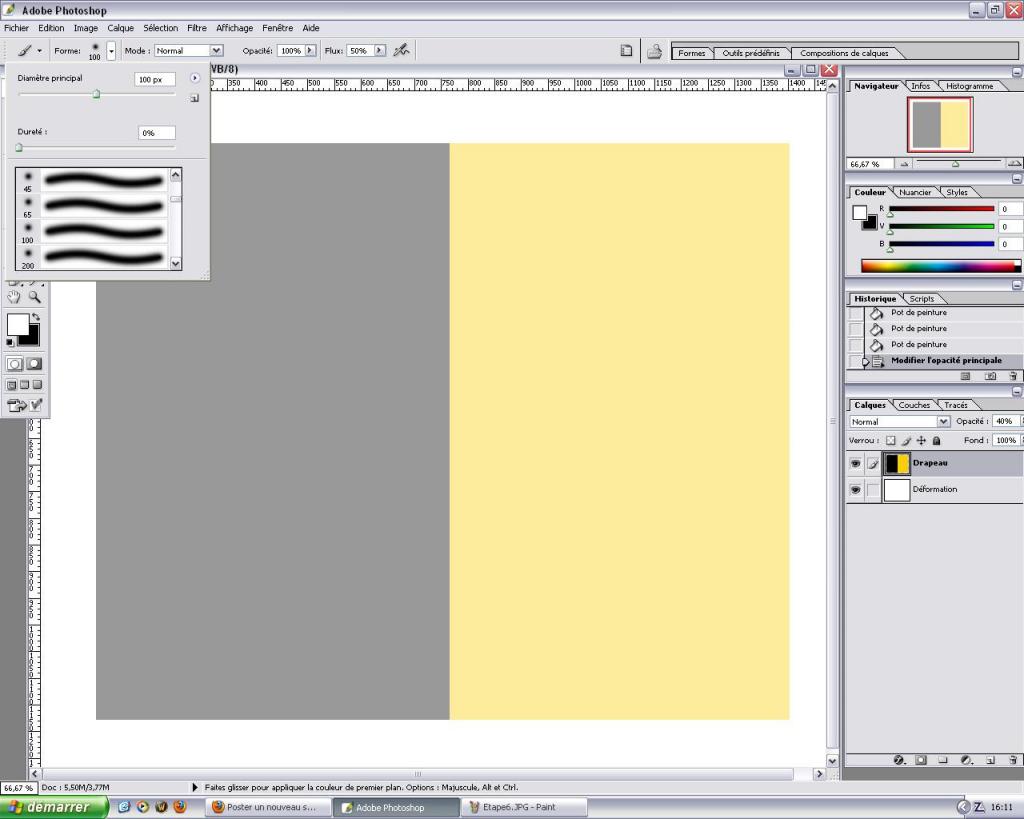1024x819 pixels.
Task: Open the Outils prédéfinis palette well tab
Action: point(750,53)
